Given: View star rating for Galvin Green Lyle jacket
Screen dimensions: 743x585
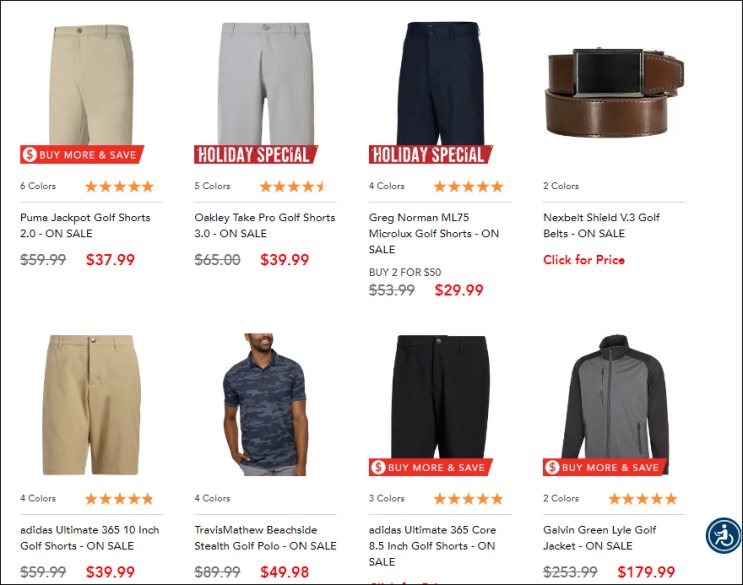Looking at the screenshot, I should pos(643,499).
